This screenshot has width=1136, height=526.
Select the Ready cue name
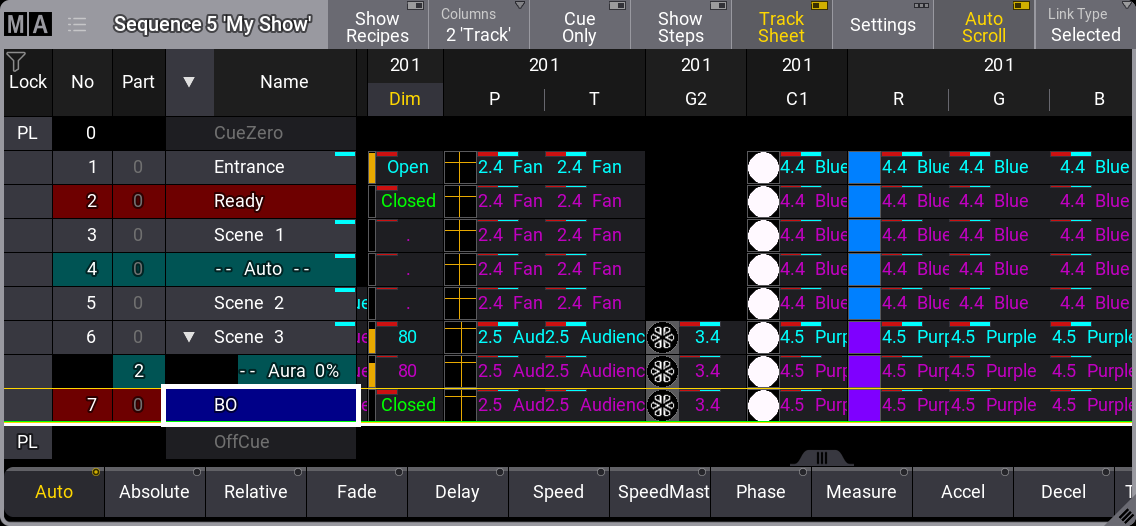pos(261,201)
